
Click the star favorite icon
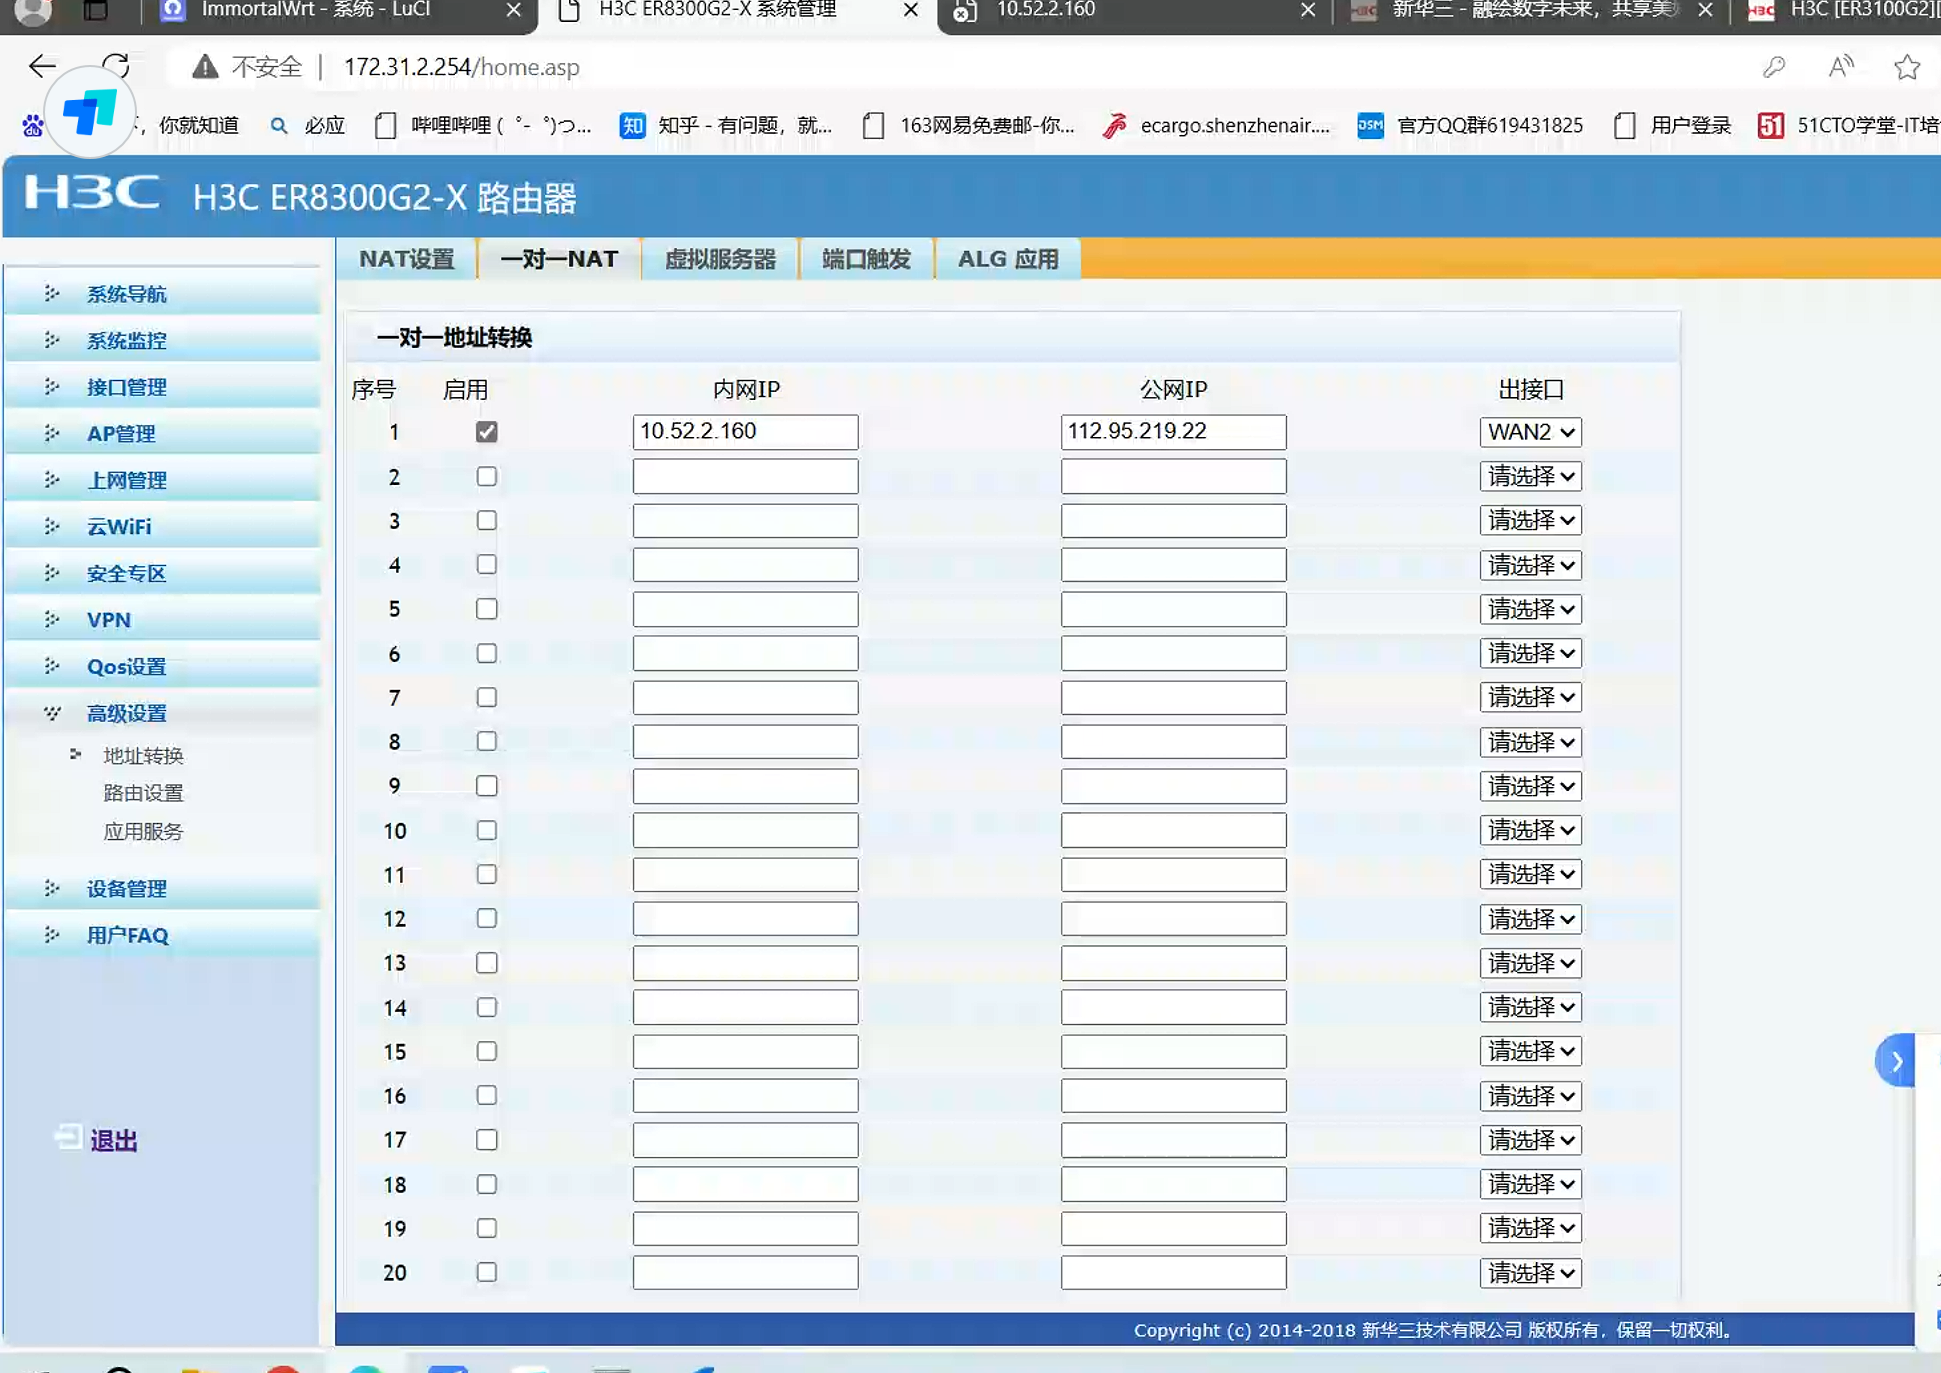click(1906, 67)
